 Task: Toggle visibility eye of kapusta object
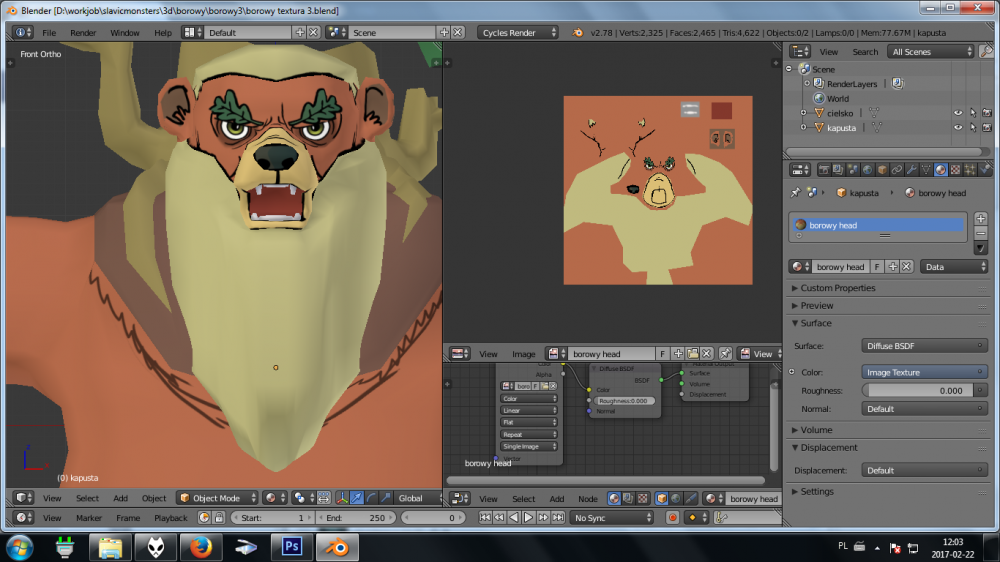958,128
